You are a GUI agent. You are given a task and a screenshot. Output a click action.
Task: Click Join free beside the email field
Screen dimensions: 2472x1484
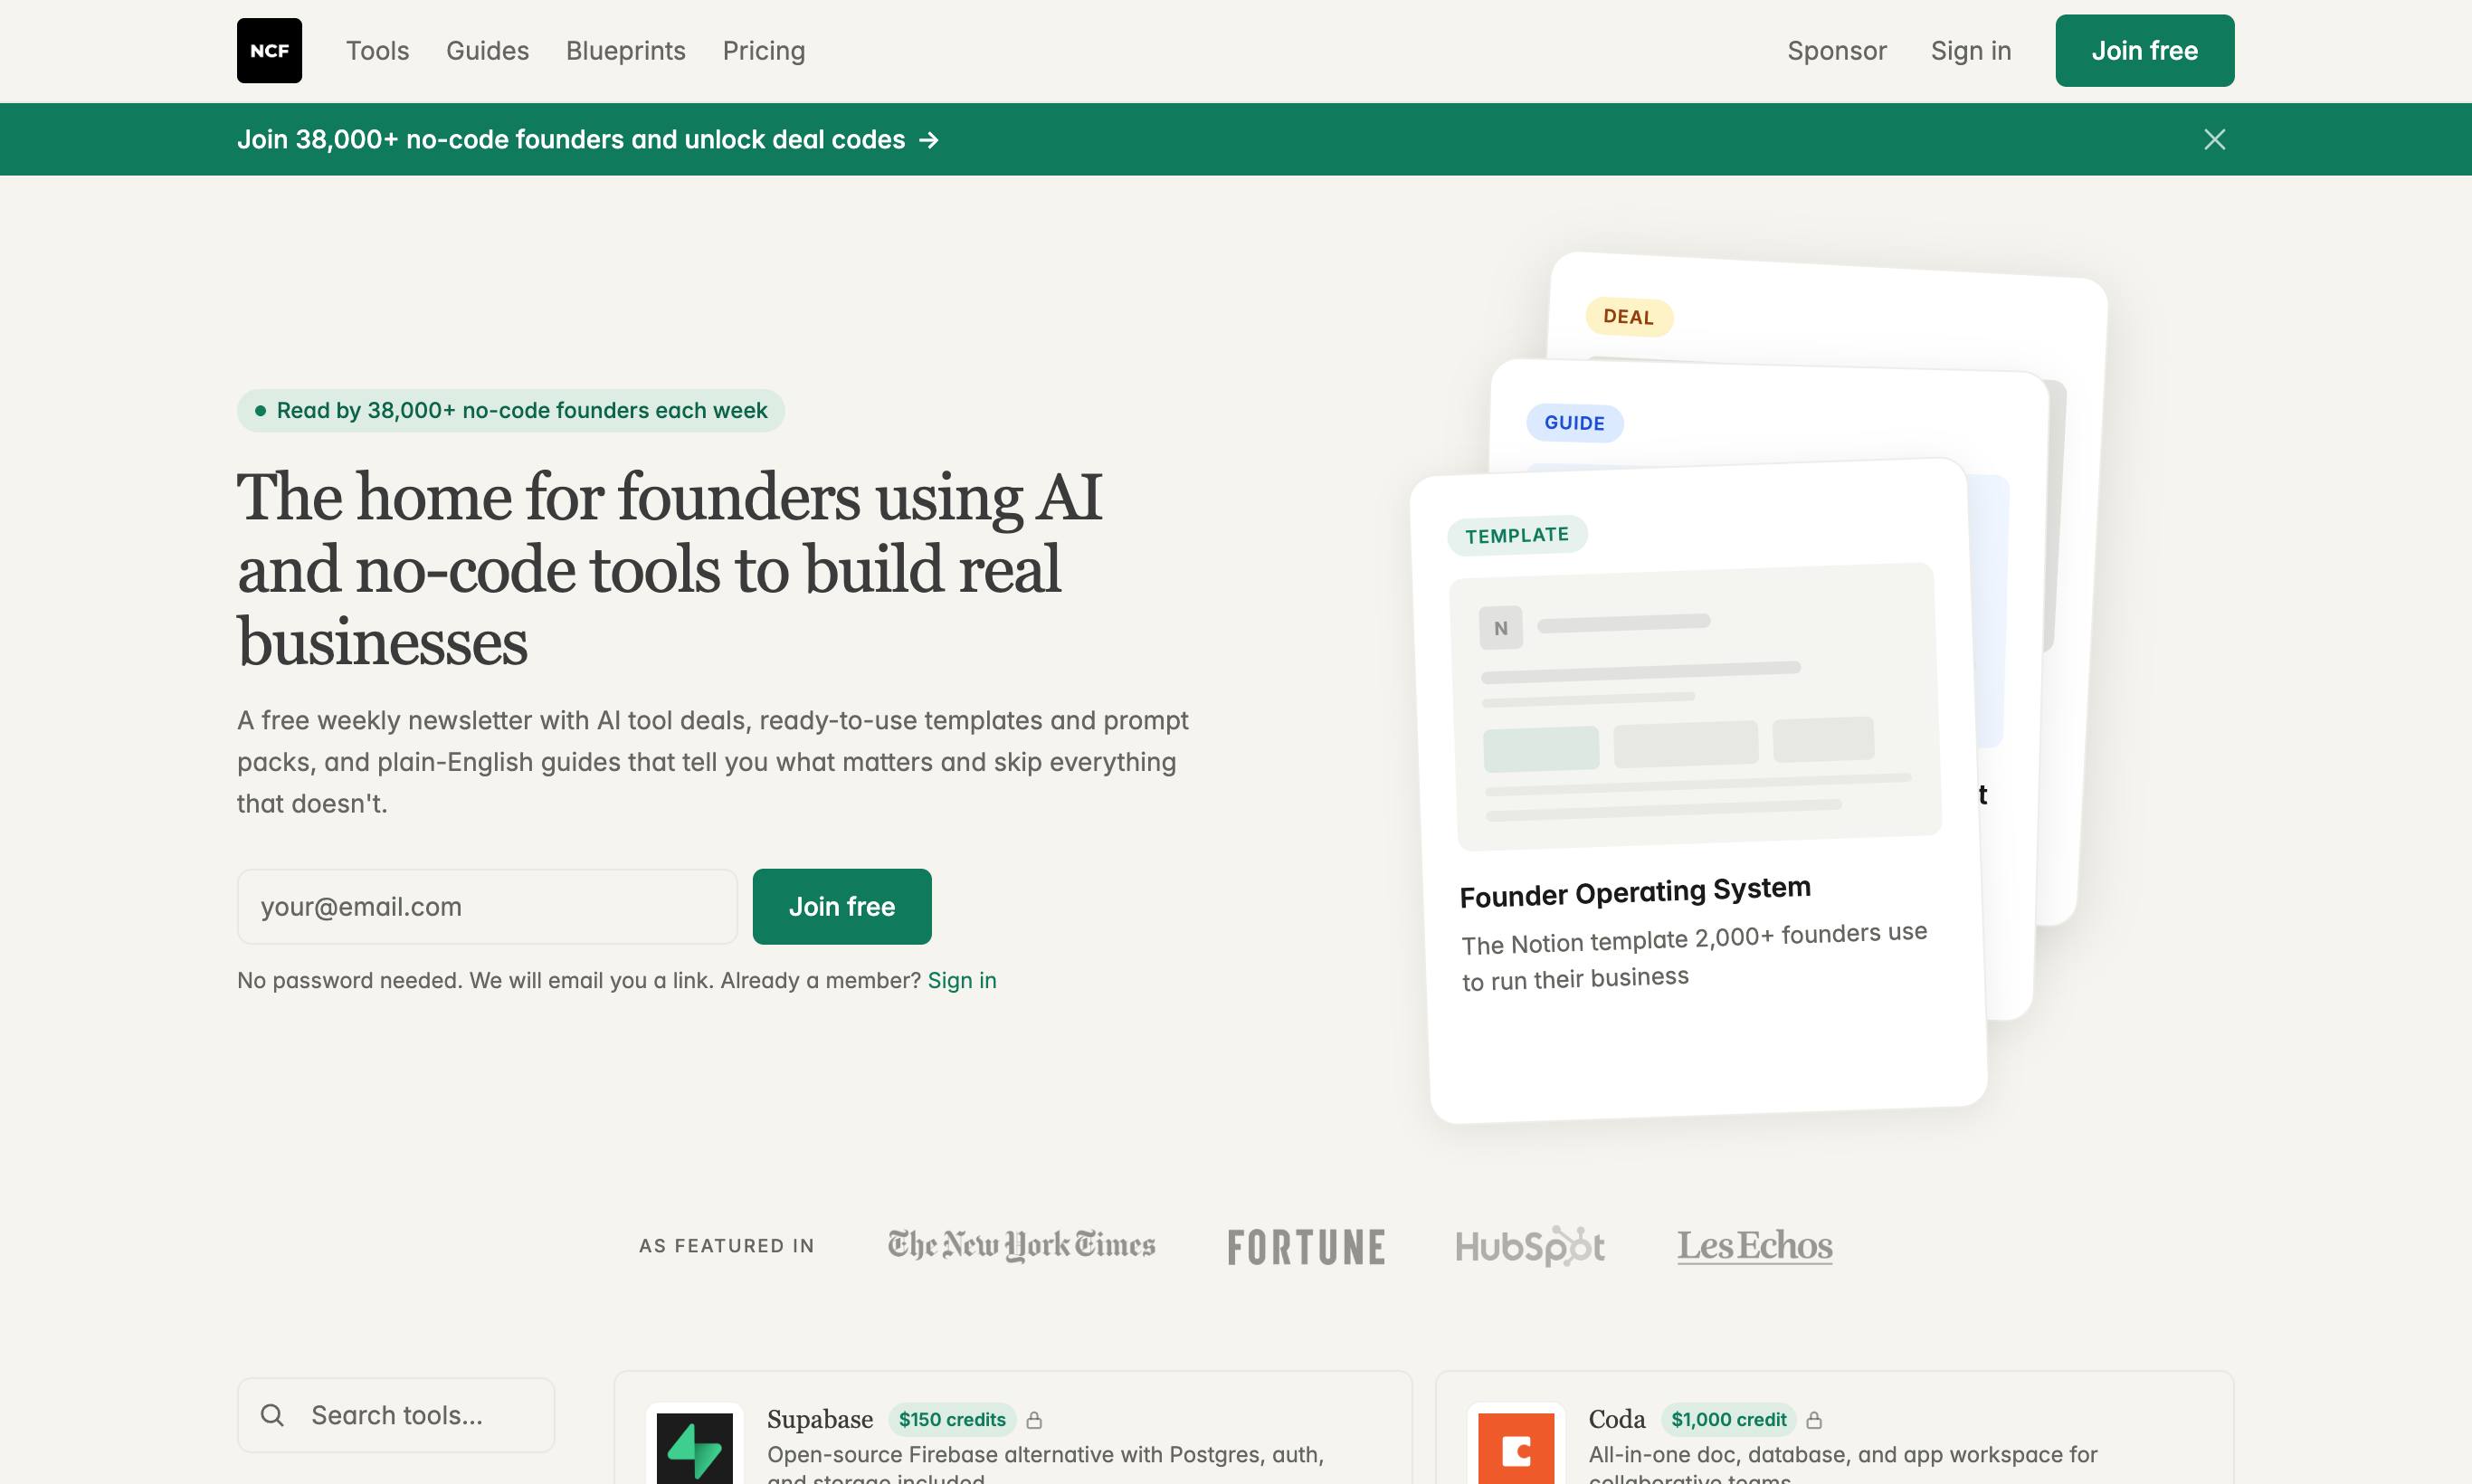coord(842,906)
